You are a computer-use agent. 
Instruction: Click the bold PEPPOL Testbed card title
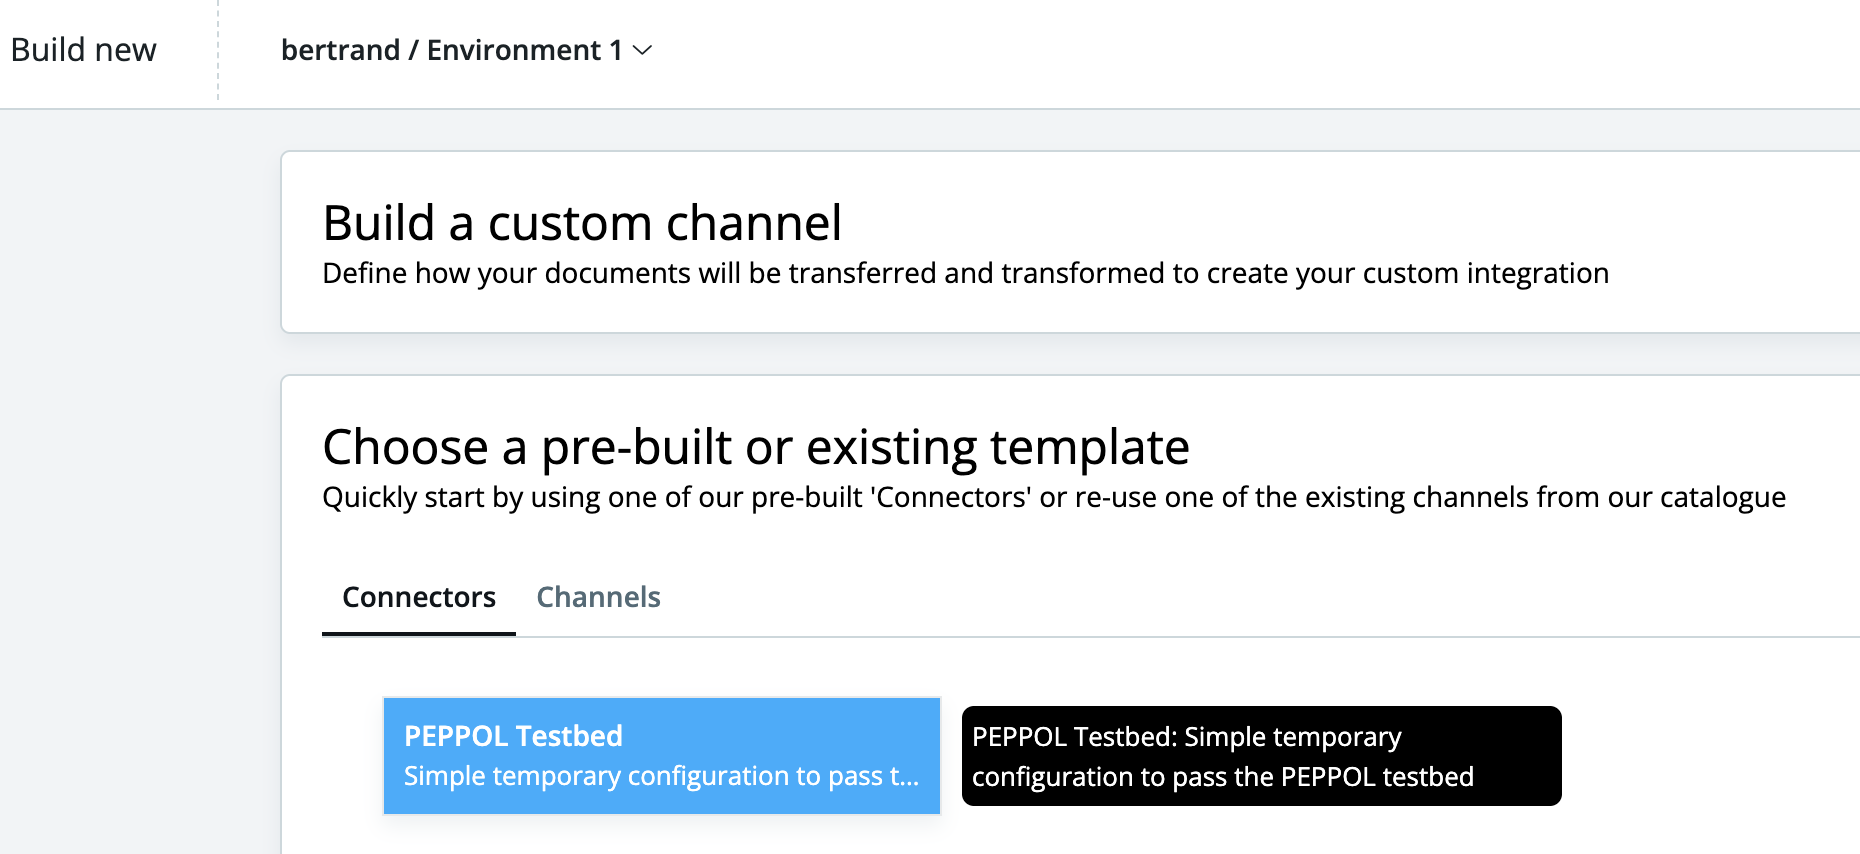[513, 736]
